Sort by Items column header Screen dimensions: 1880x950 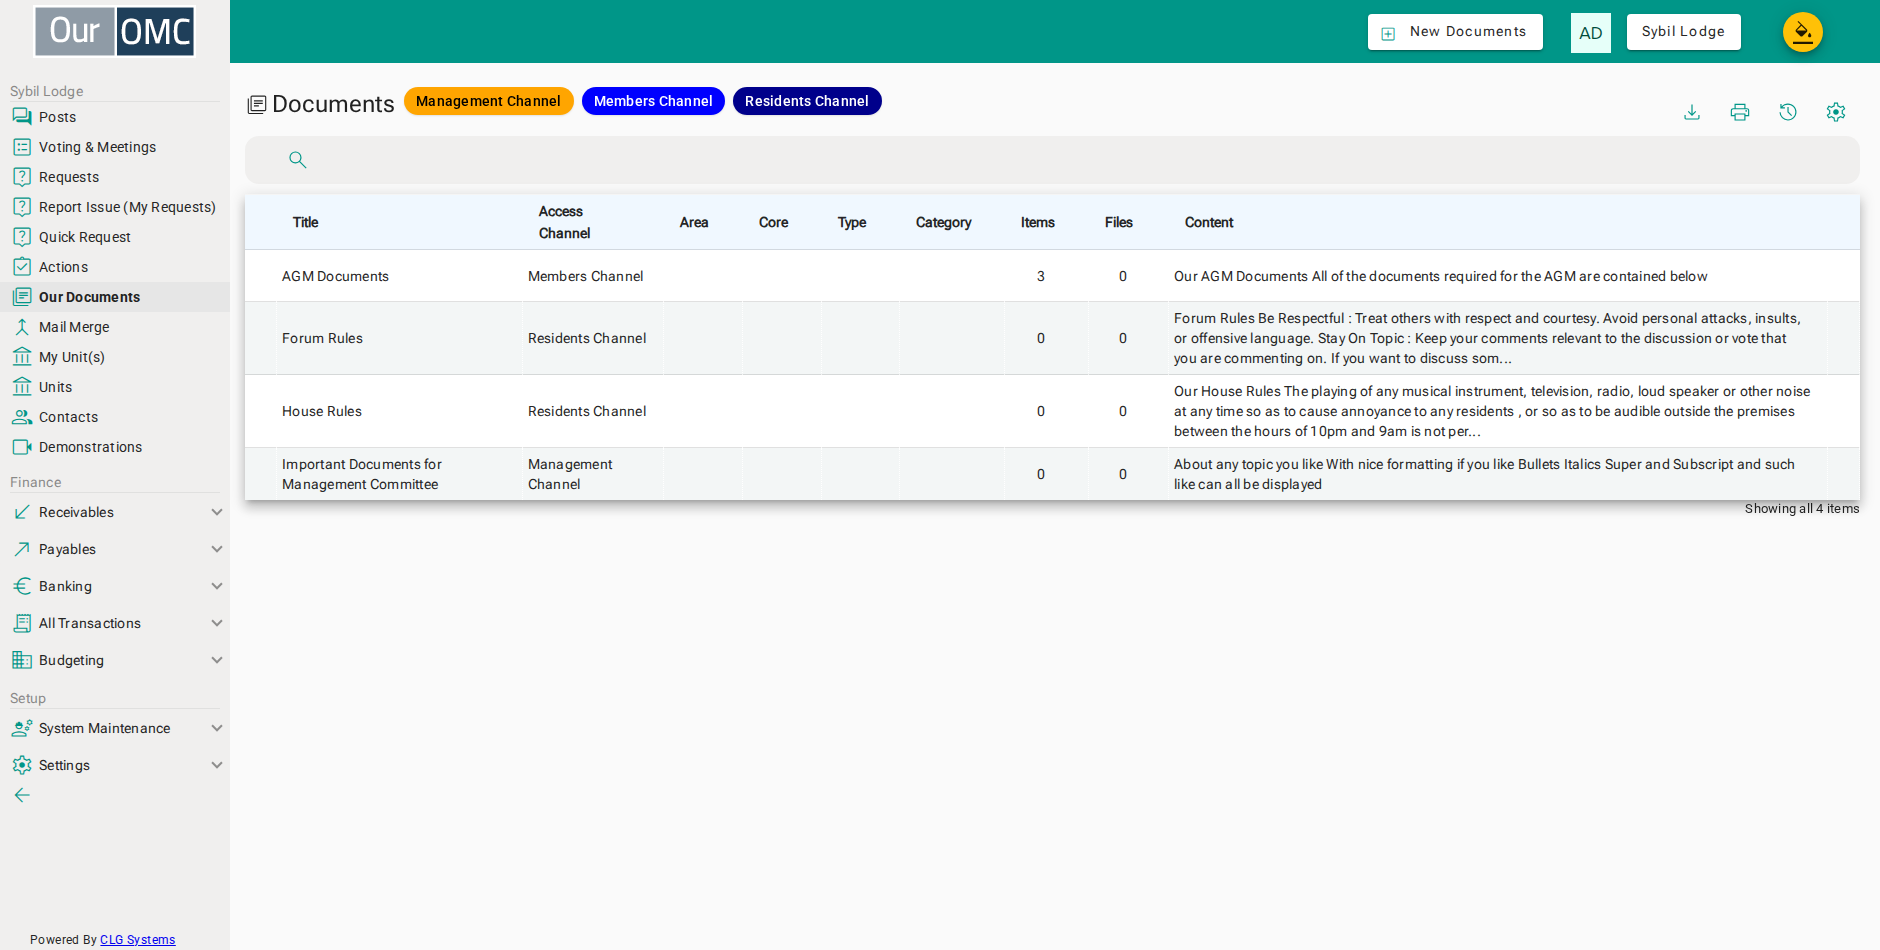1038,222
